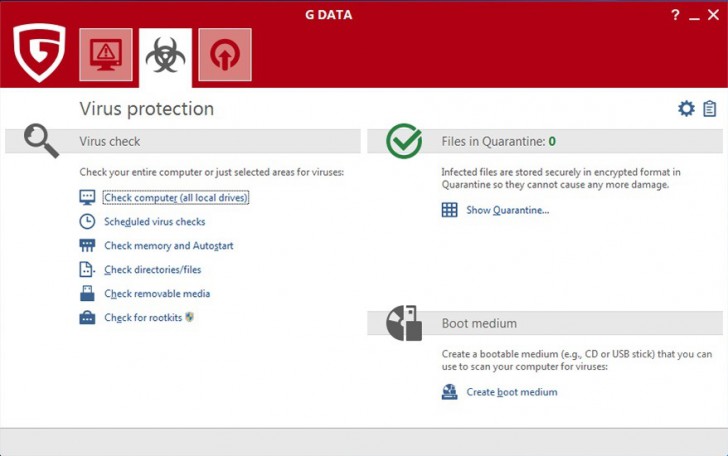This screenshot has width=728, height=456.
Task: Click the briefcase icon for rootkits
Action: point(87,317)
